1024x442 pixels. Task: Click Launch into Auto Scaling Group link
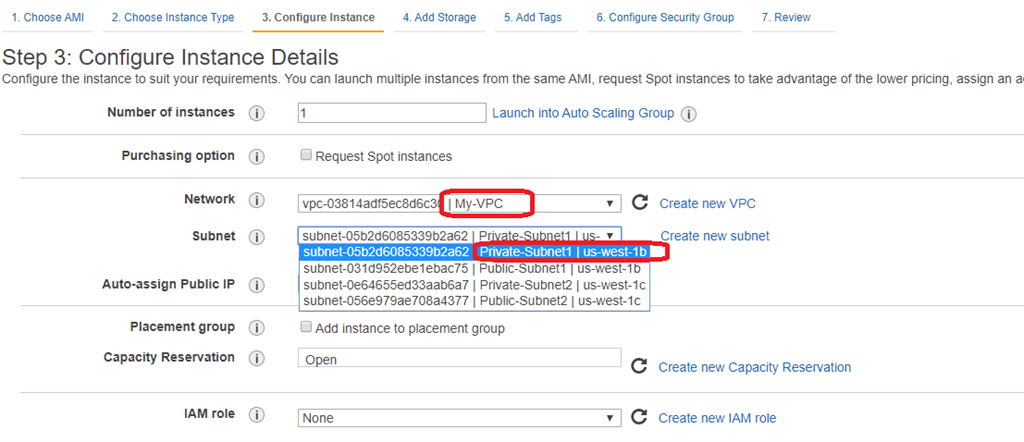[x=583, y=113]
